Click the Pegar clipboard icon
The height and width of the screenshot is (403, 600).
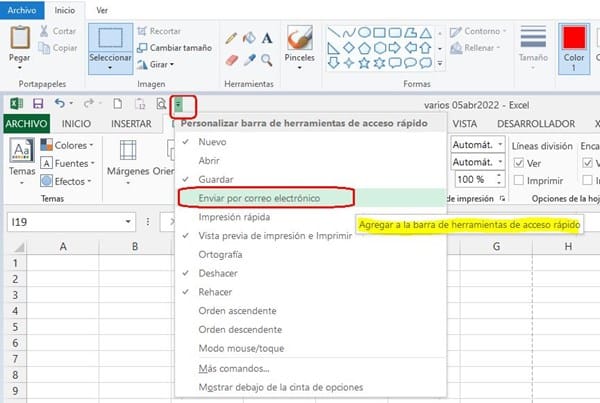(20, 38)
